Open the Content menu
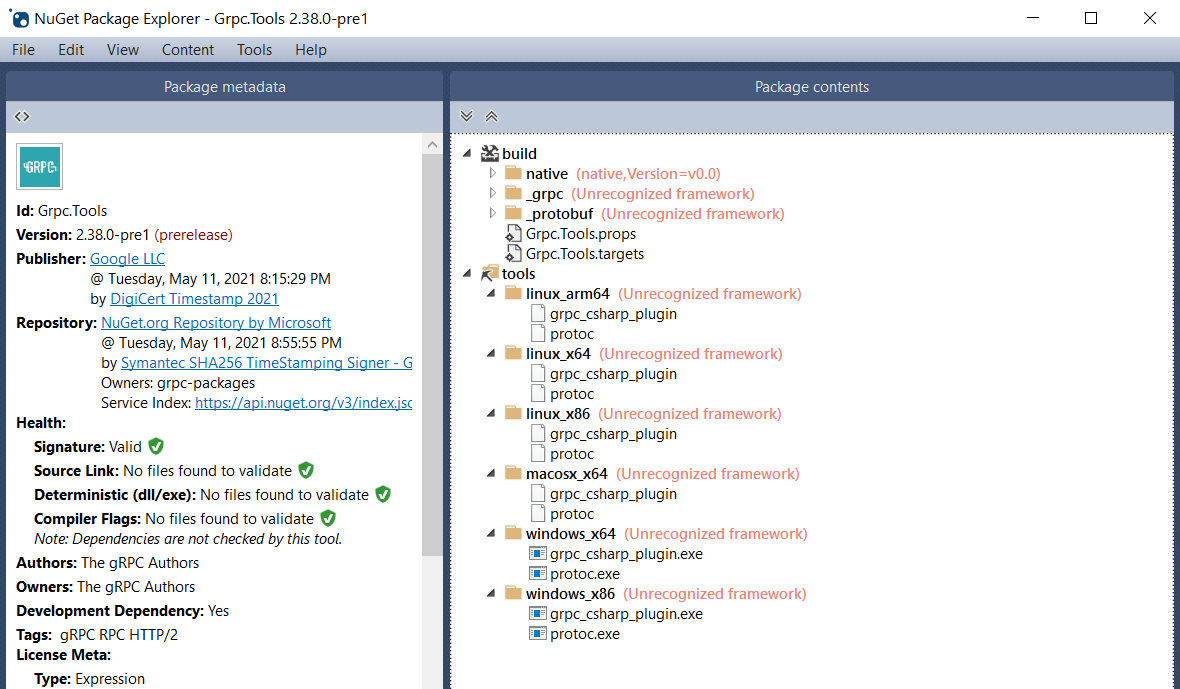Image resolution: width=1180 pixels, height=689 pixels. tap(187, 49)
